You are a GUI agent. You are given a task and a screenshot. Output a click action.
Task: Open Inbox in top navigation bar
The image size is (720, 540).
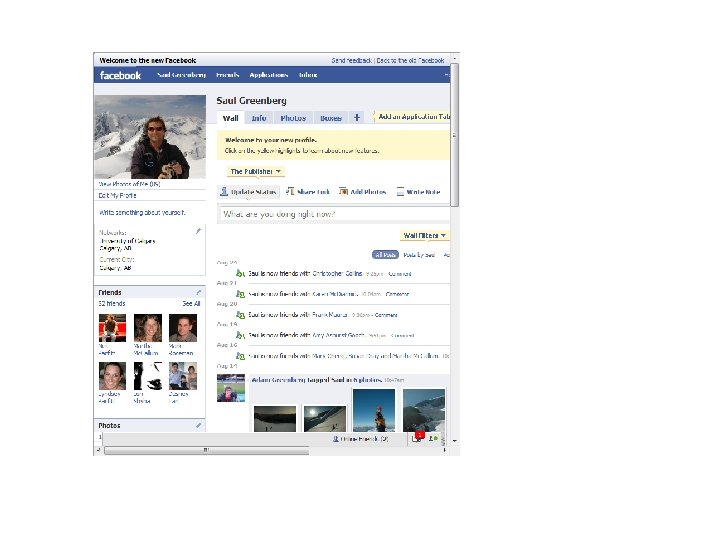pos(308,75)
